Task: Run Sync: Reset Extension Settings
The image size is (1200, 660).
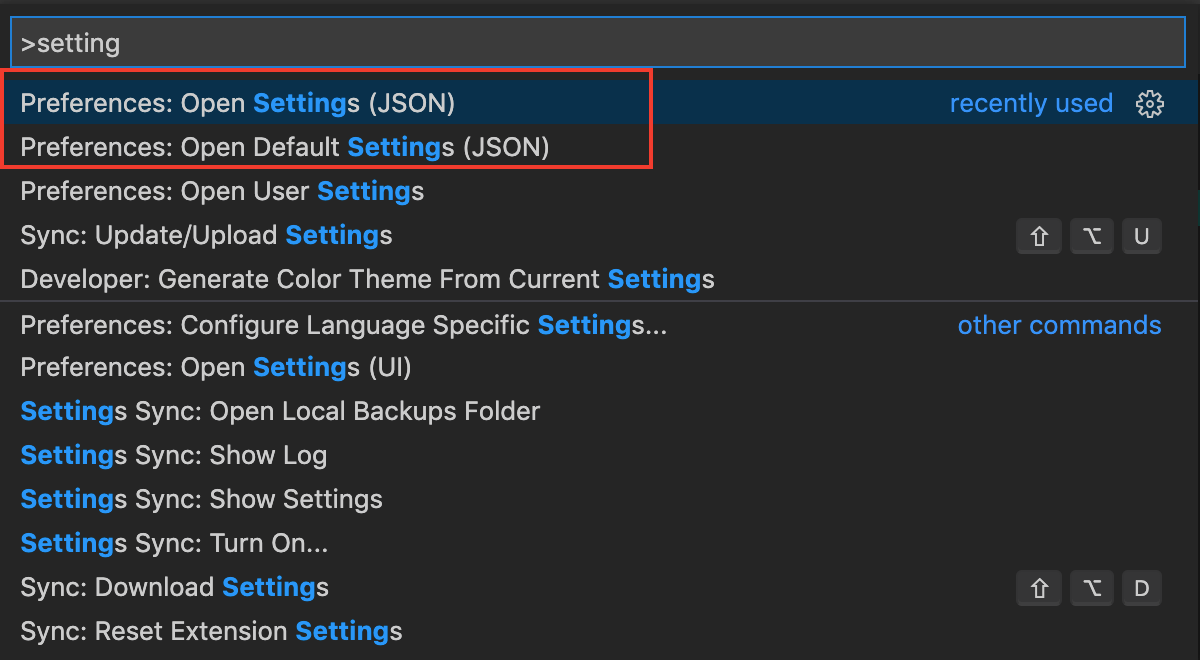Action: [x=600, y=631]
